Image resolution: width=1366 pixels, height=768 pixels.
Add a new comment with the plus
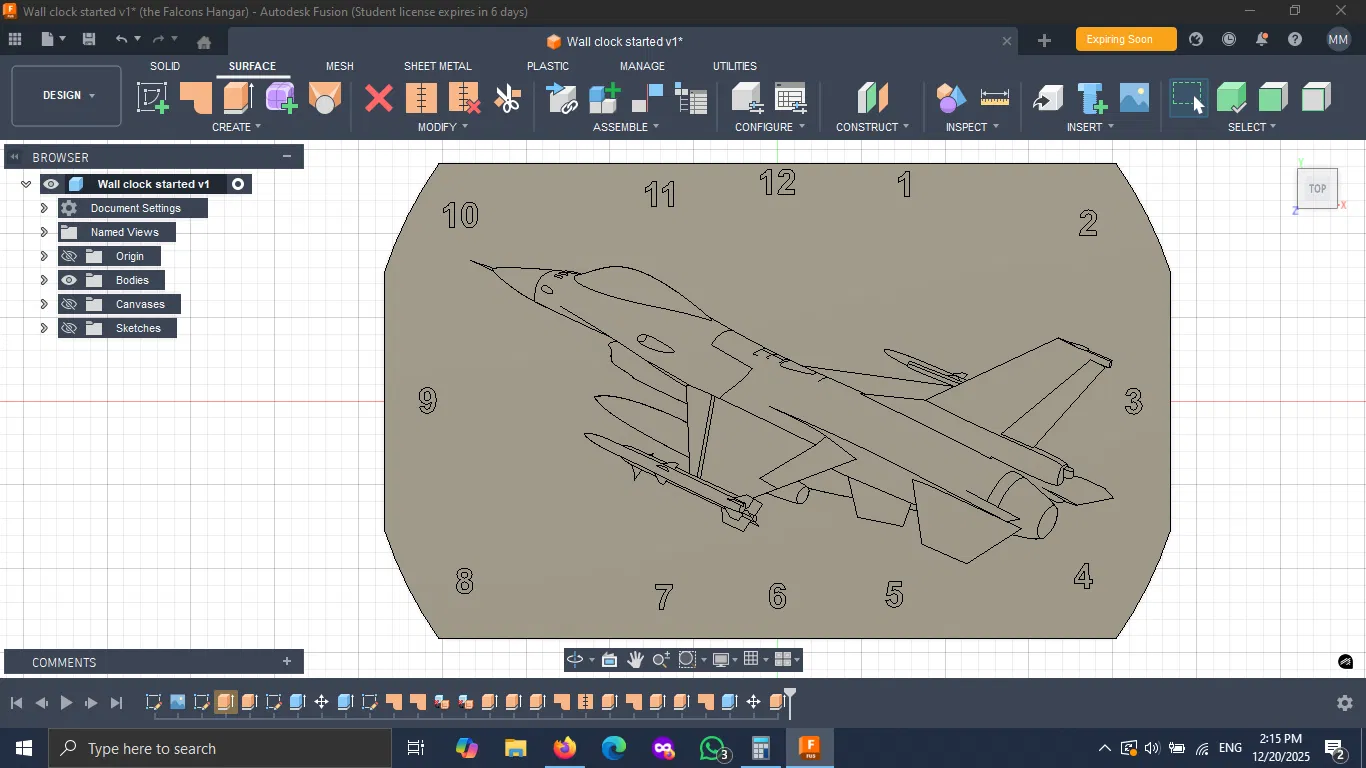(287, 662)
